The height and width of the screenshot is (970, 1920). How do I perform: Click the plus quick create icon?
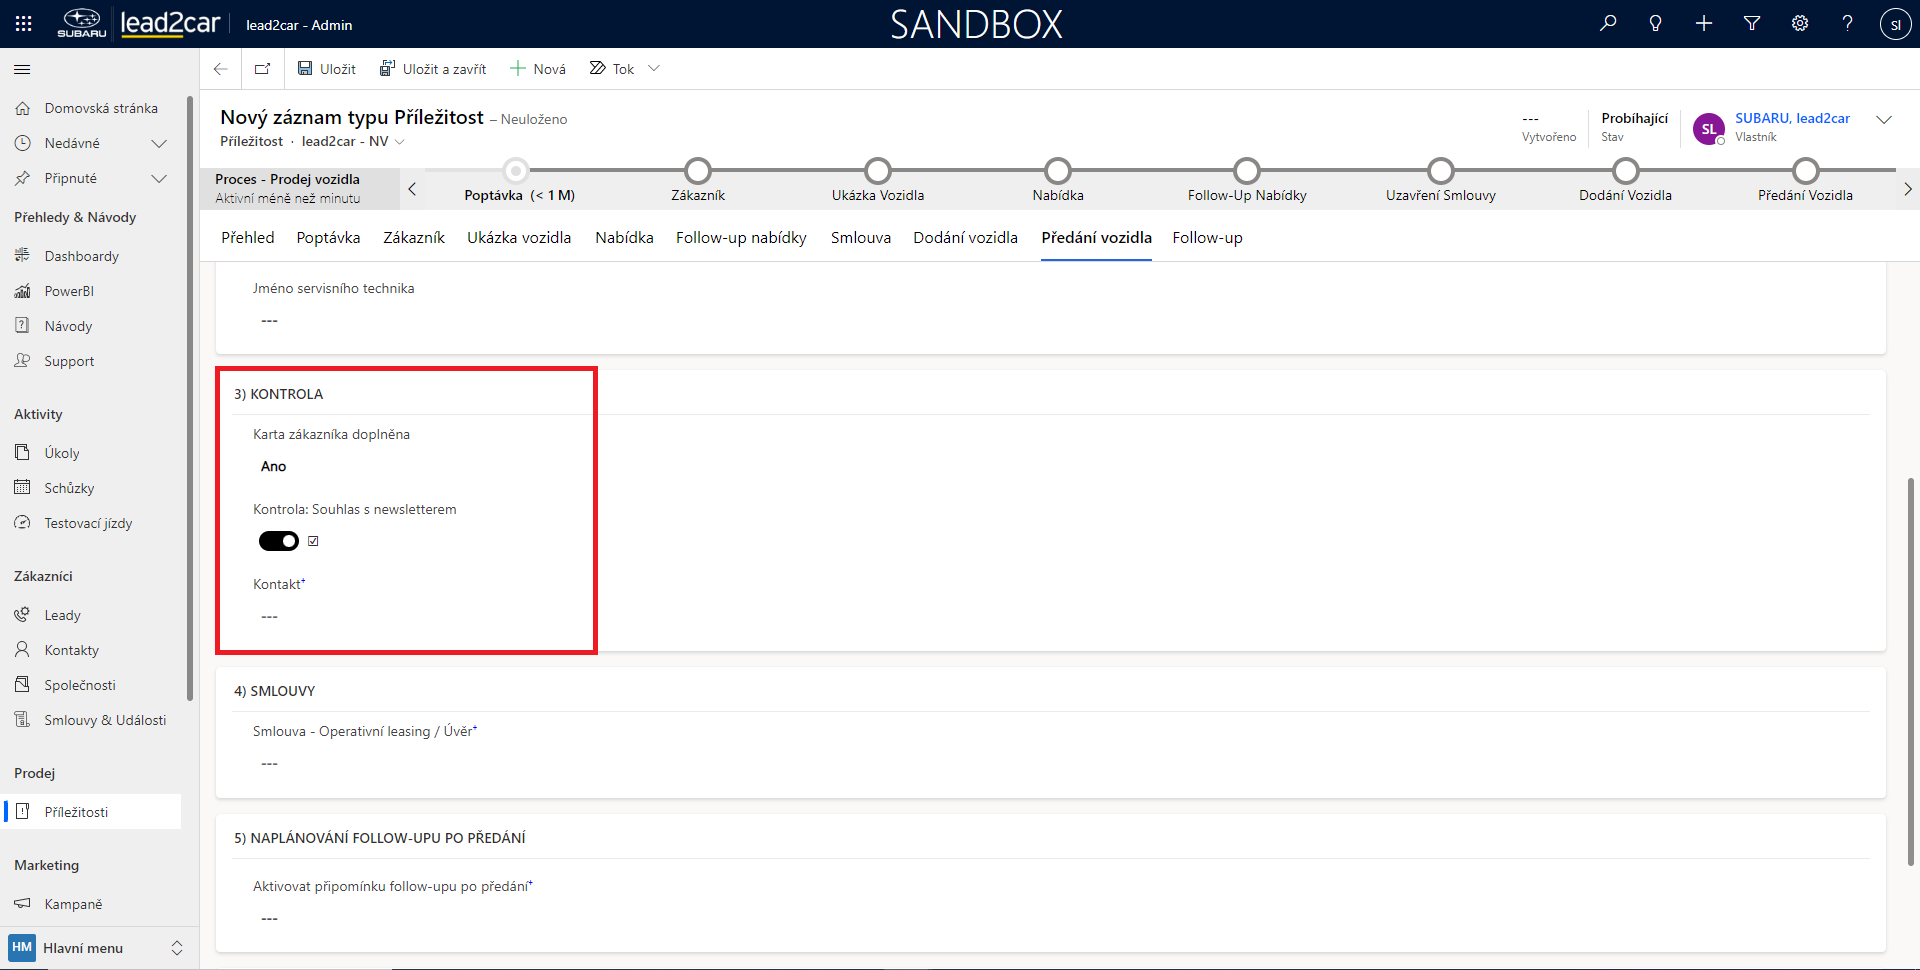pyautogui.click(x=1704, y=24)
